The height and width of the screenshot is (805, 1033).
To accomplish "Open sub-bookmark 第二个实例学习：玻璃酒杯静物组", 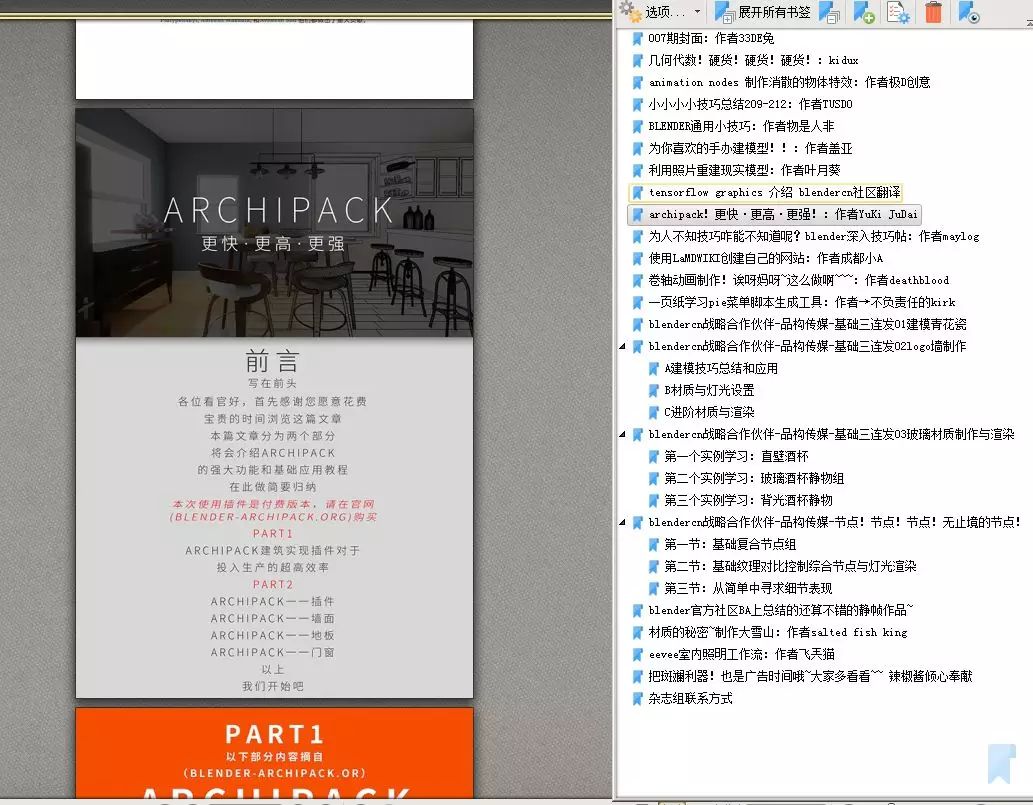I will [x=754, y=478].
